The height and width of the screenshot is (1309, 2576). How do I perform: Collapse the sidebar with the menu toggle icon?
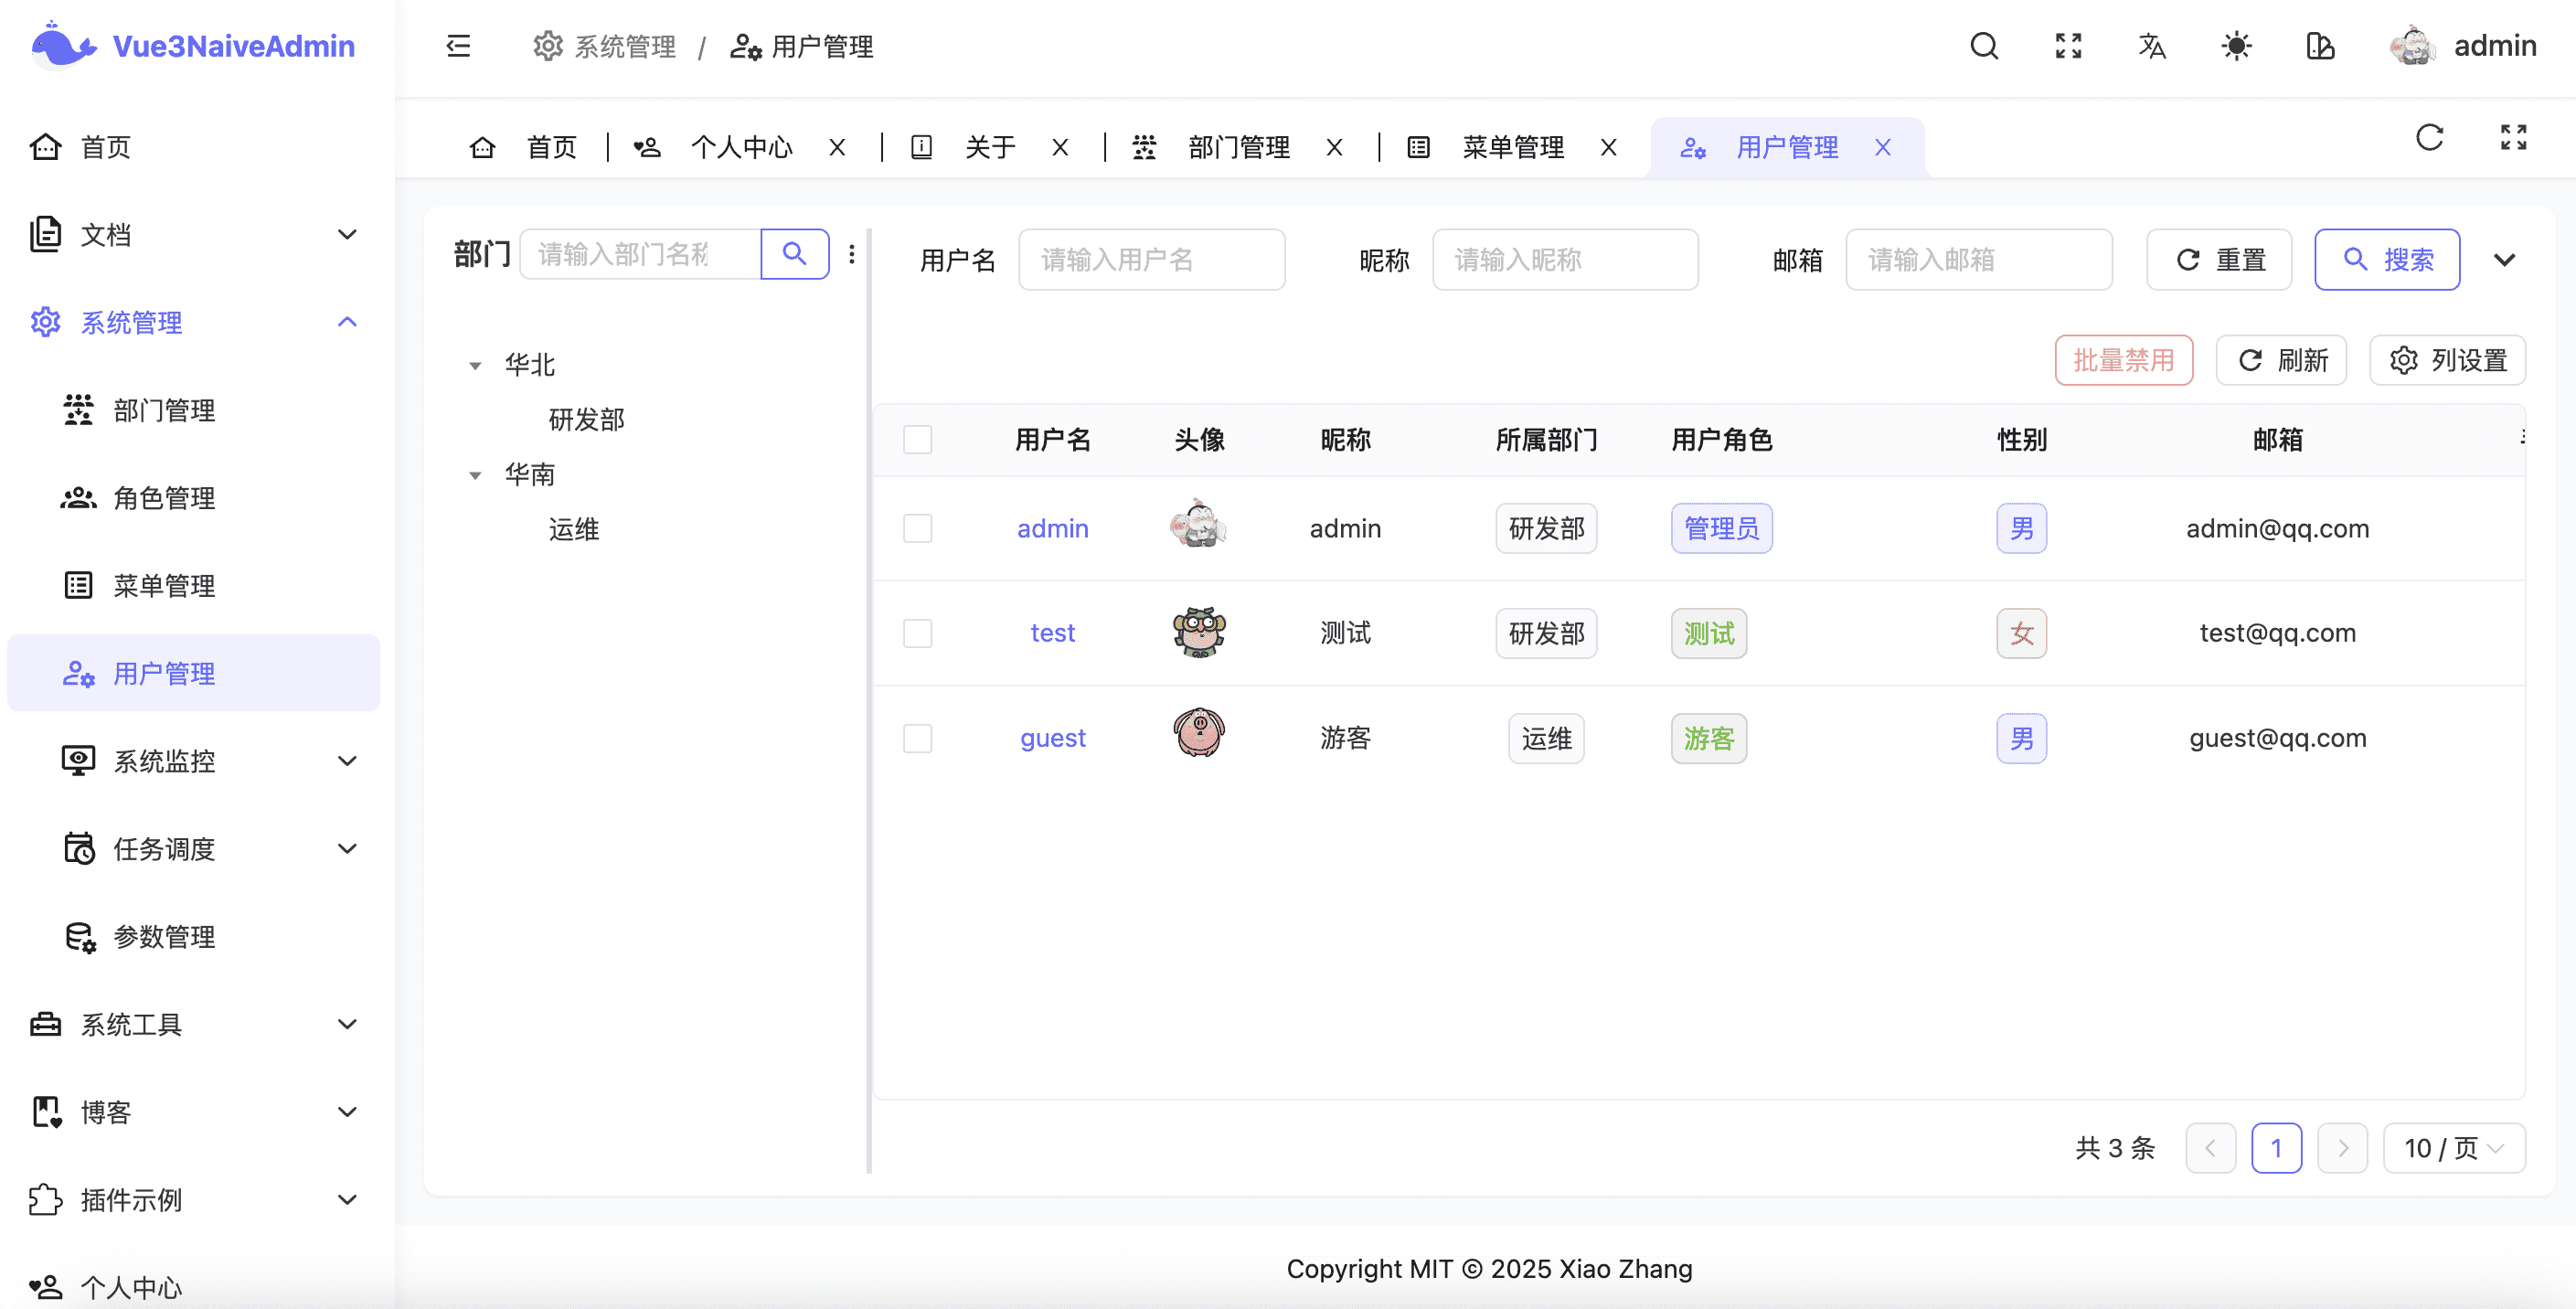pyautogui.click(x=458, y=46)
